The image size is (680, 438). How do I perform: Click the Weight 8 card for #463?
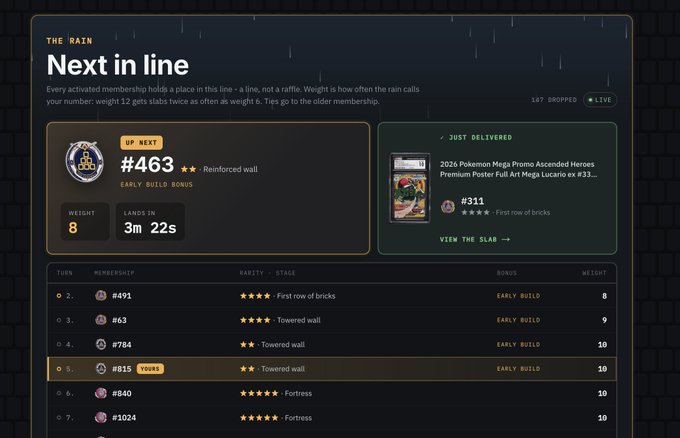85,221
